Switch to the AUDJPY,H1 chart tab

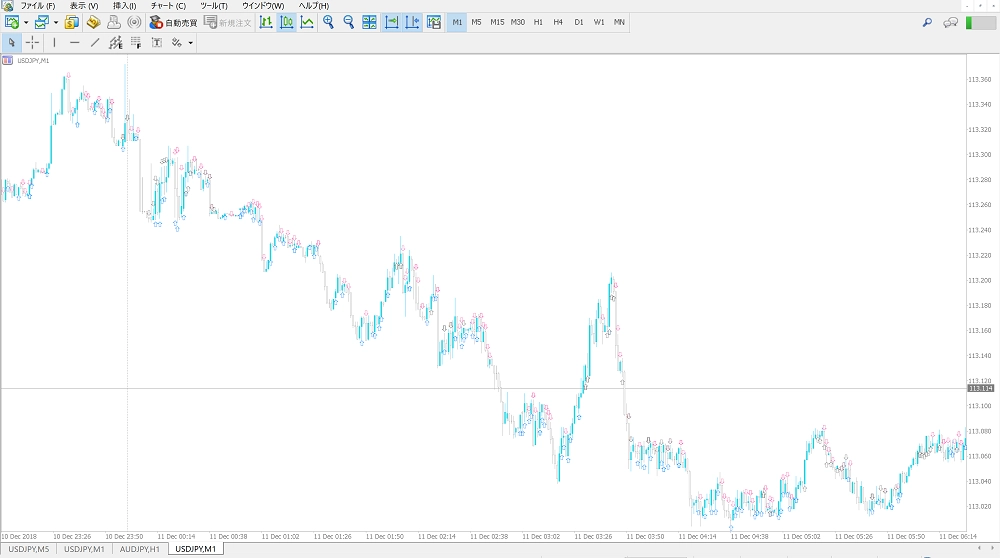[140, 549]
